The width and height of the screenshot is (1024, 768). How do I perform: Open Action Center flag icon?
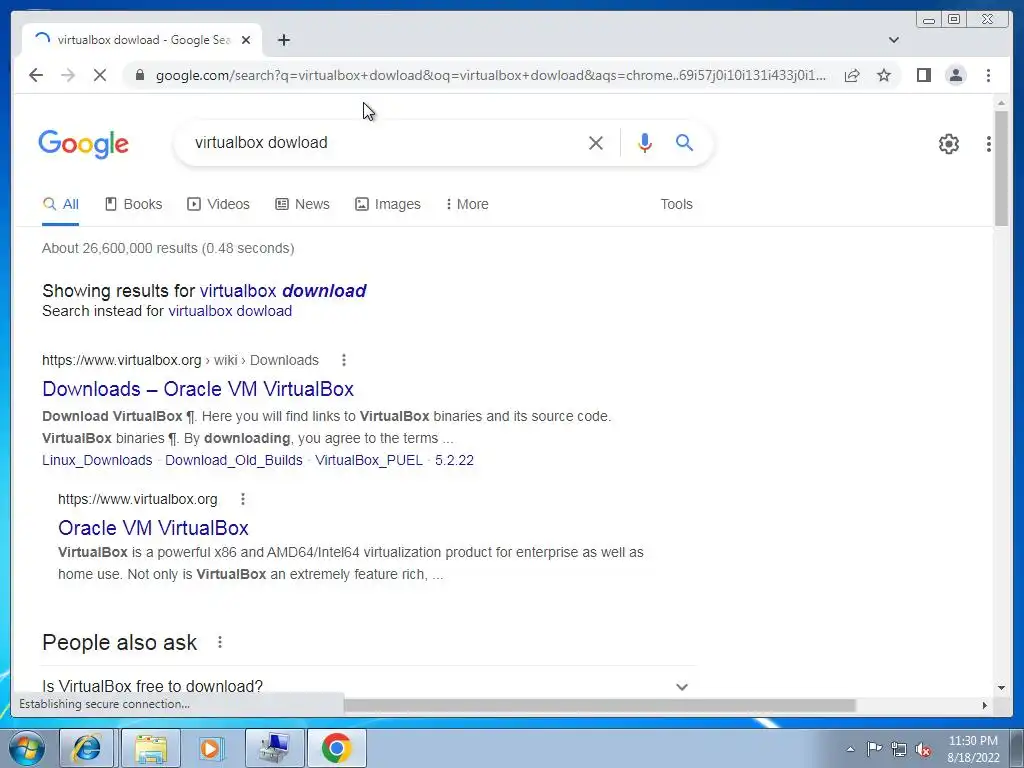click(874, 749)
